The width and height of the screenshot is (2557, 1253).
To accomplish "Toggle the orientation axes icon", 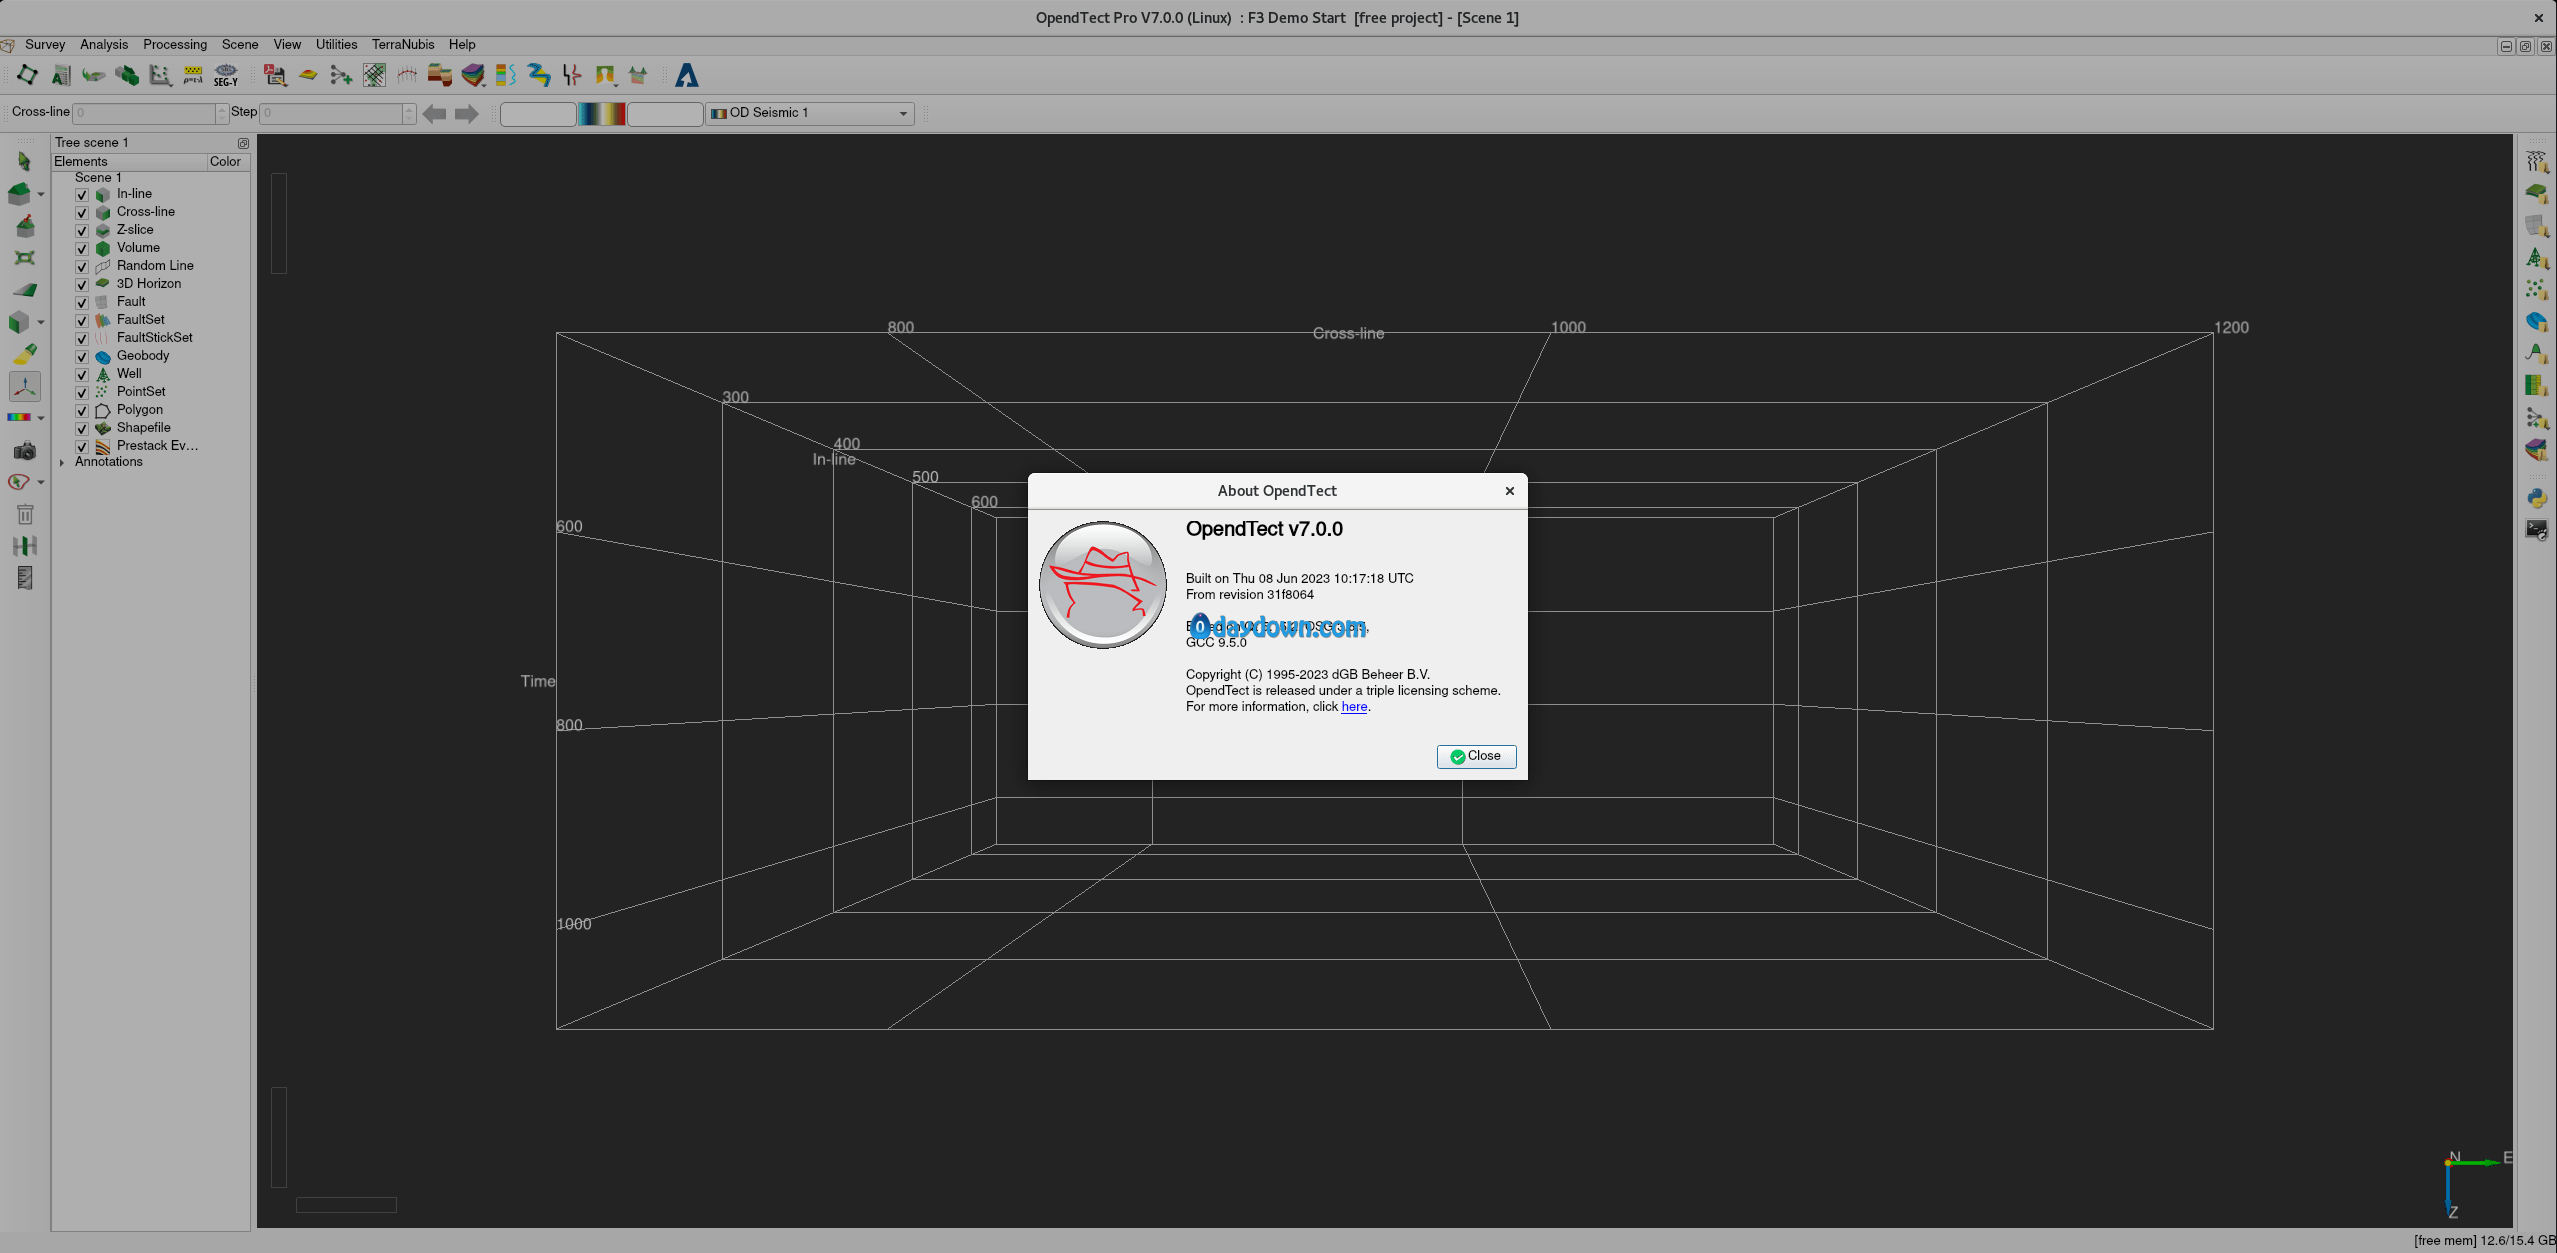I will click(25, 386).
